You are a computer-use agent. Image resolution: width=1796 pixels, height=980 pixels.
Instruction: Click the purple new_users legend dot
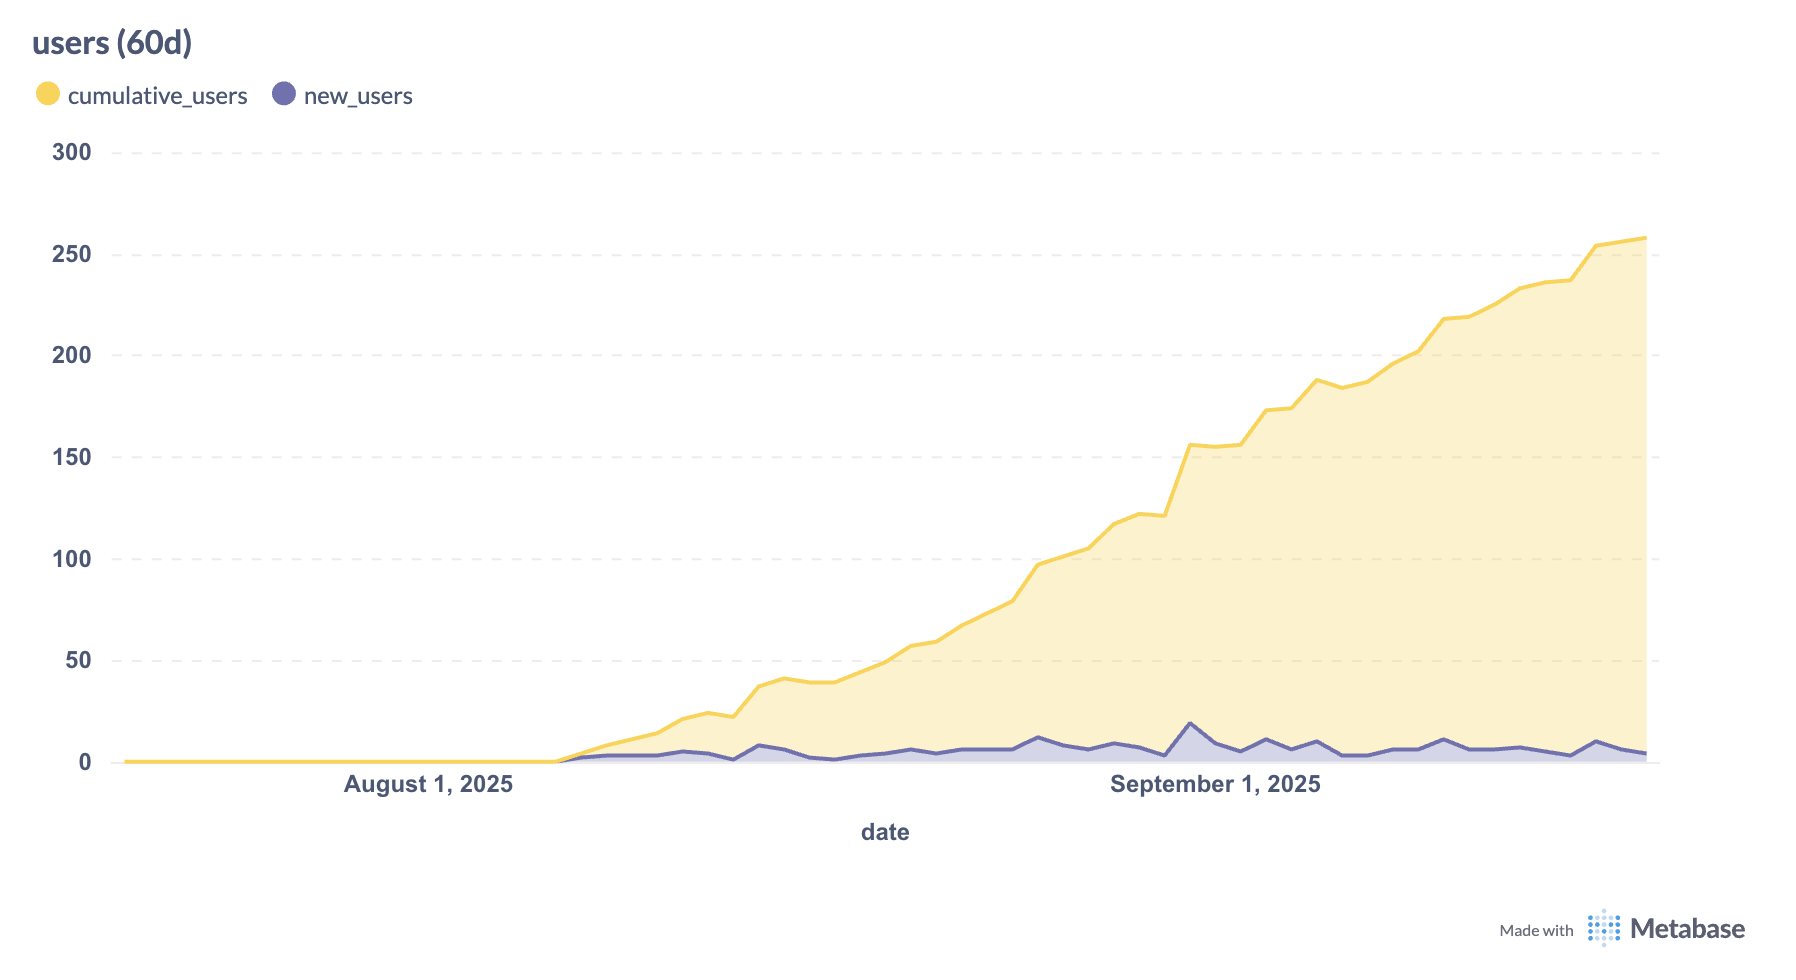point(284,94)
